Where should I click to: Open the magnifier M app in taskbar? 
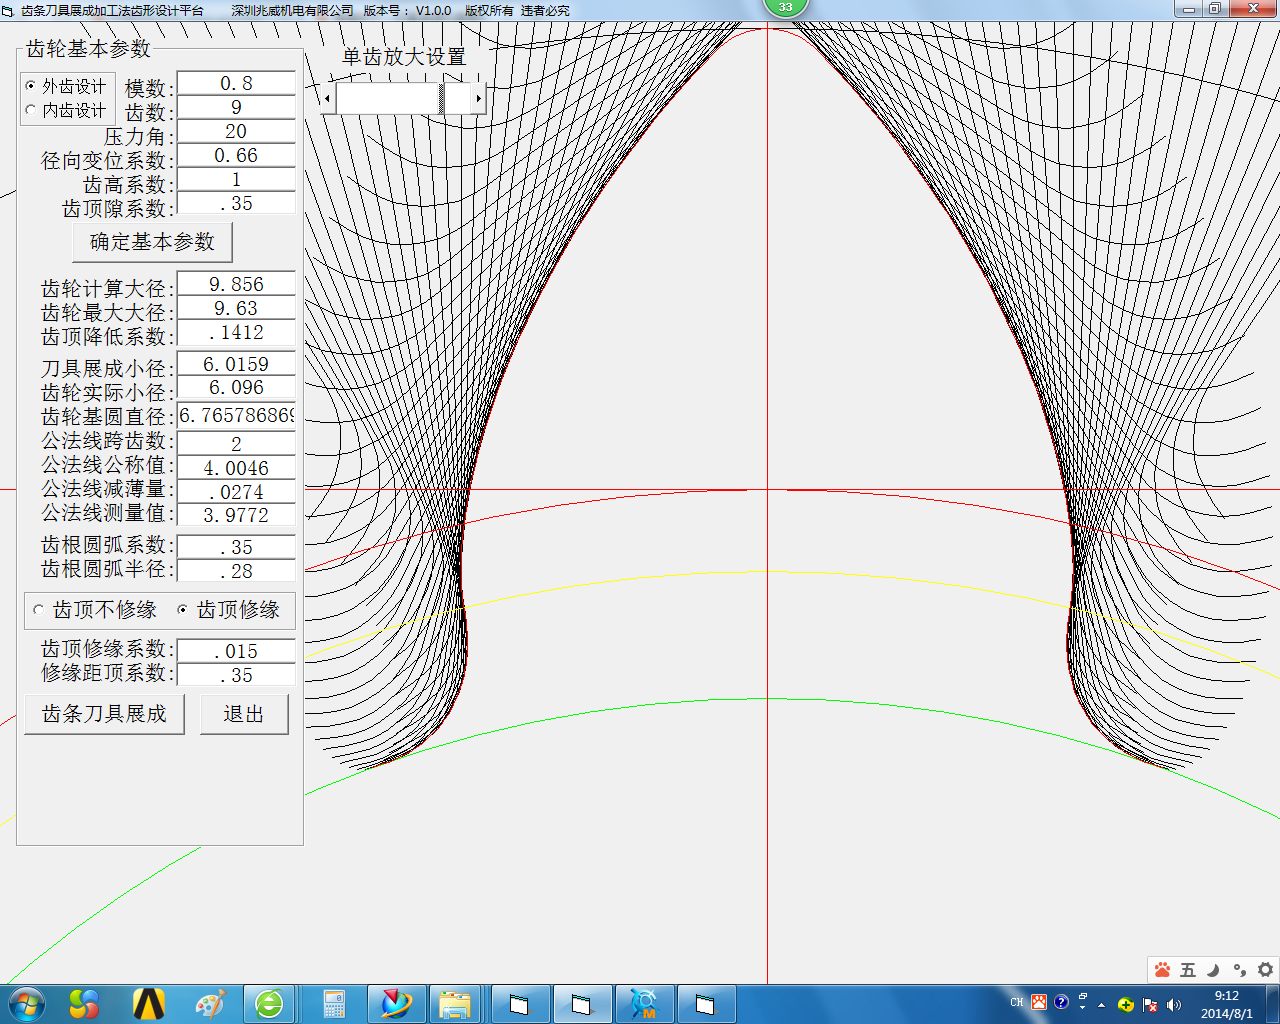(x=644, y=1004)
